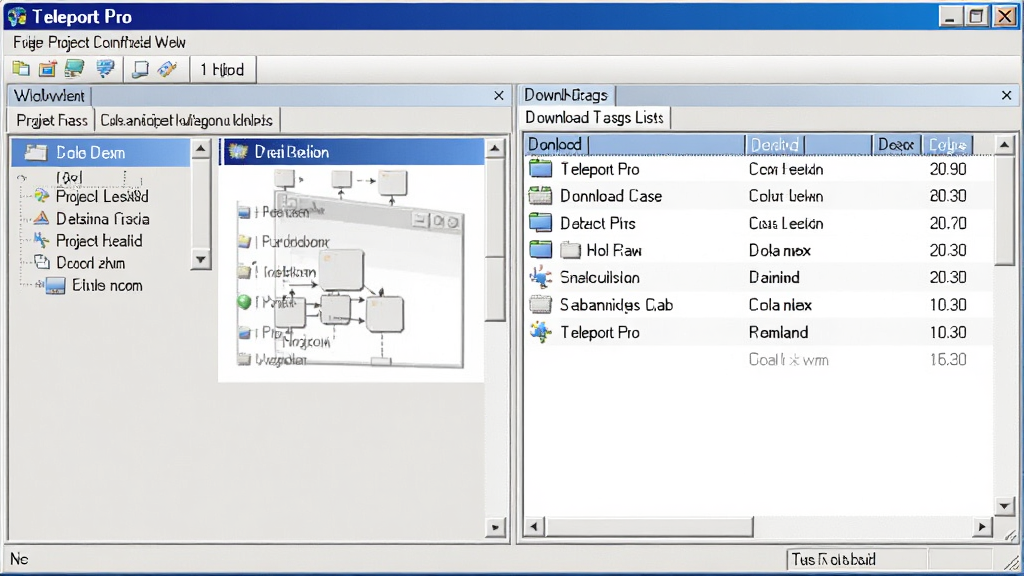Click the blue pencil-like toolbar icon
This screenshot has width=1024, height=576.
(x=168, y=69)
